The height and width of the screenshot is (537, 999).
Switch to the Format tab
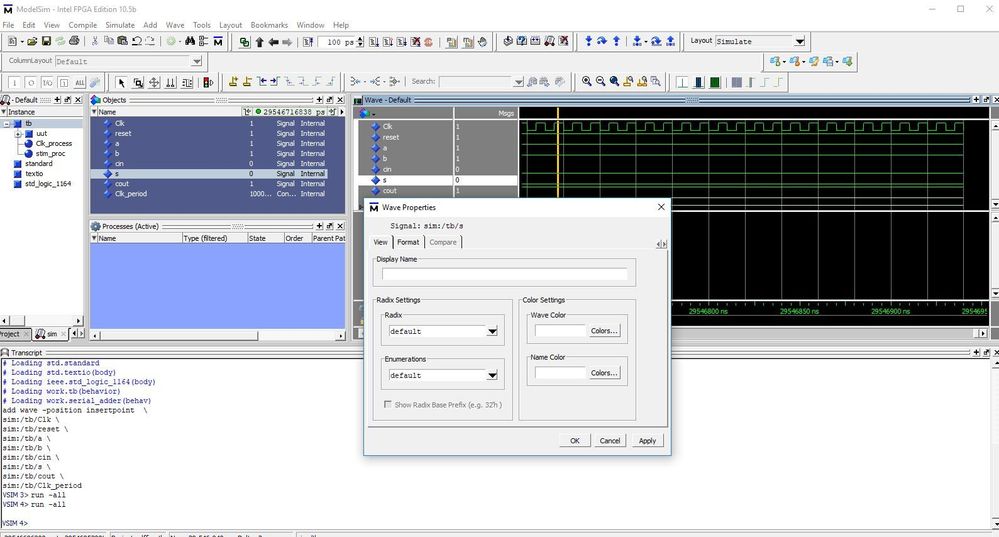pyautogui.click(x=408, y=242)
